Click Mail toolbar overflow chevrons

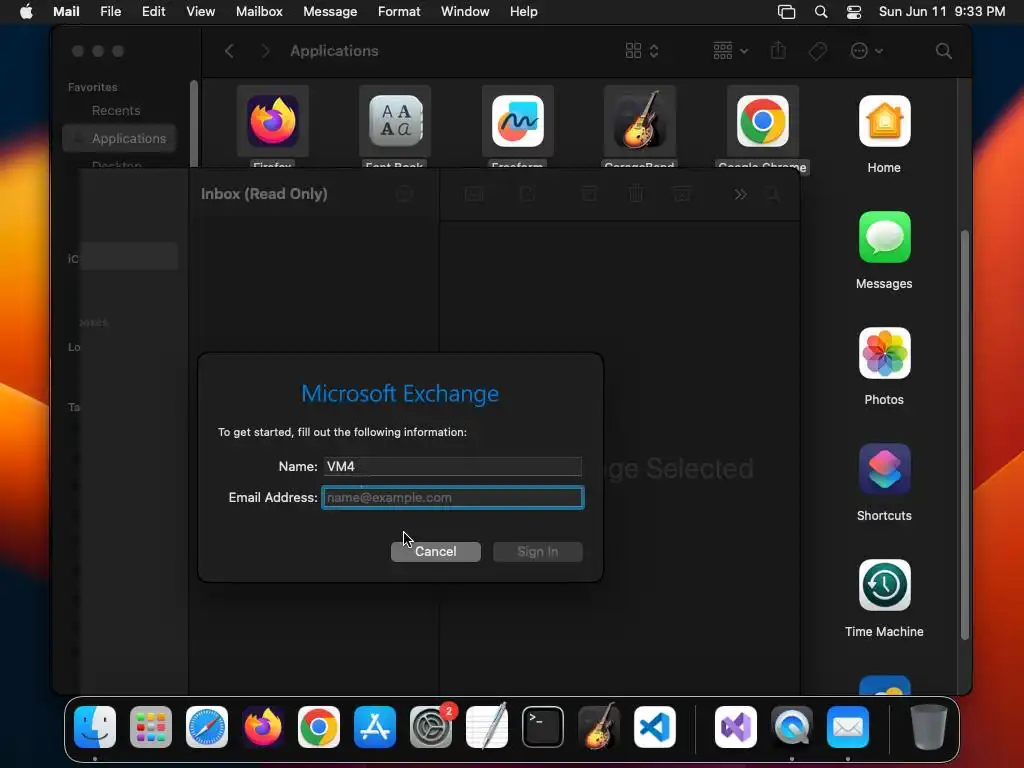(x=740, y=194)
